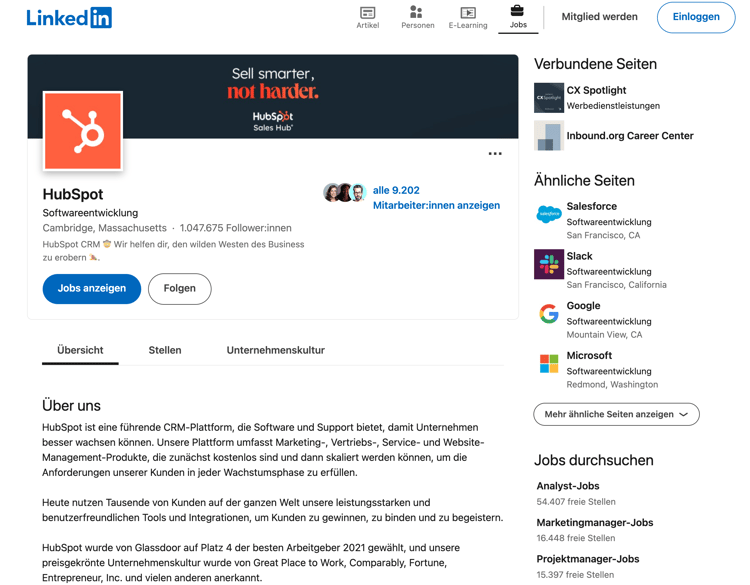This screenshot has width=750, height=585.
Task: Click the Redmond, Washington text
Action: click(x=612, y=385)
